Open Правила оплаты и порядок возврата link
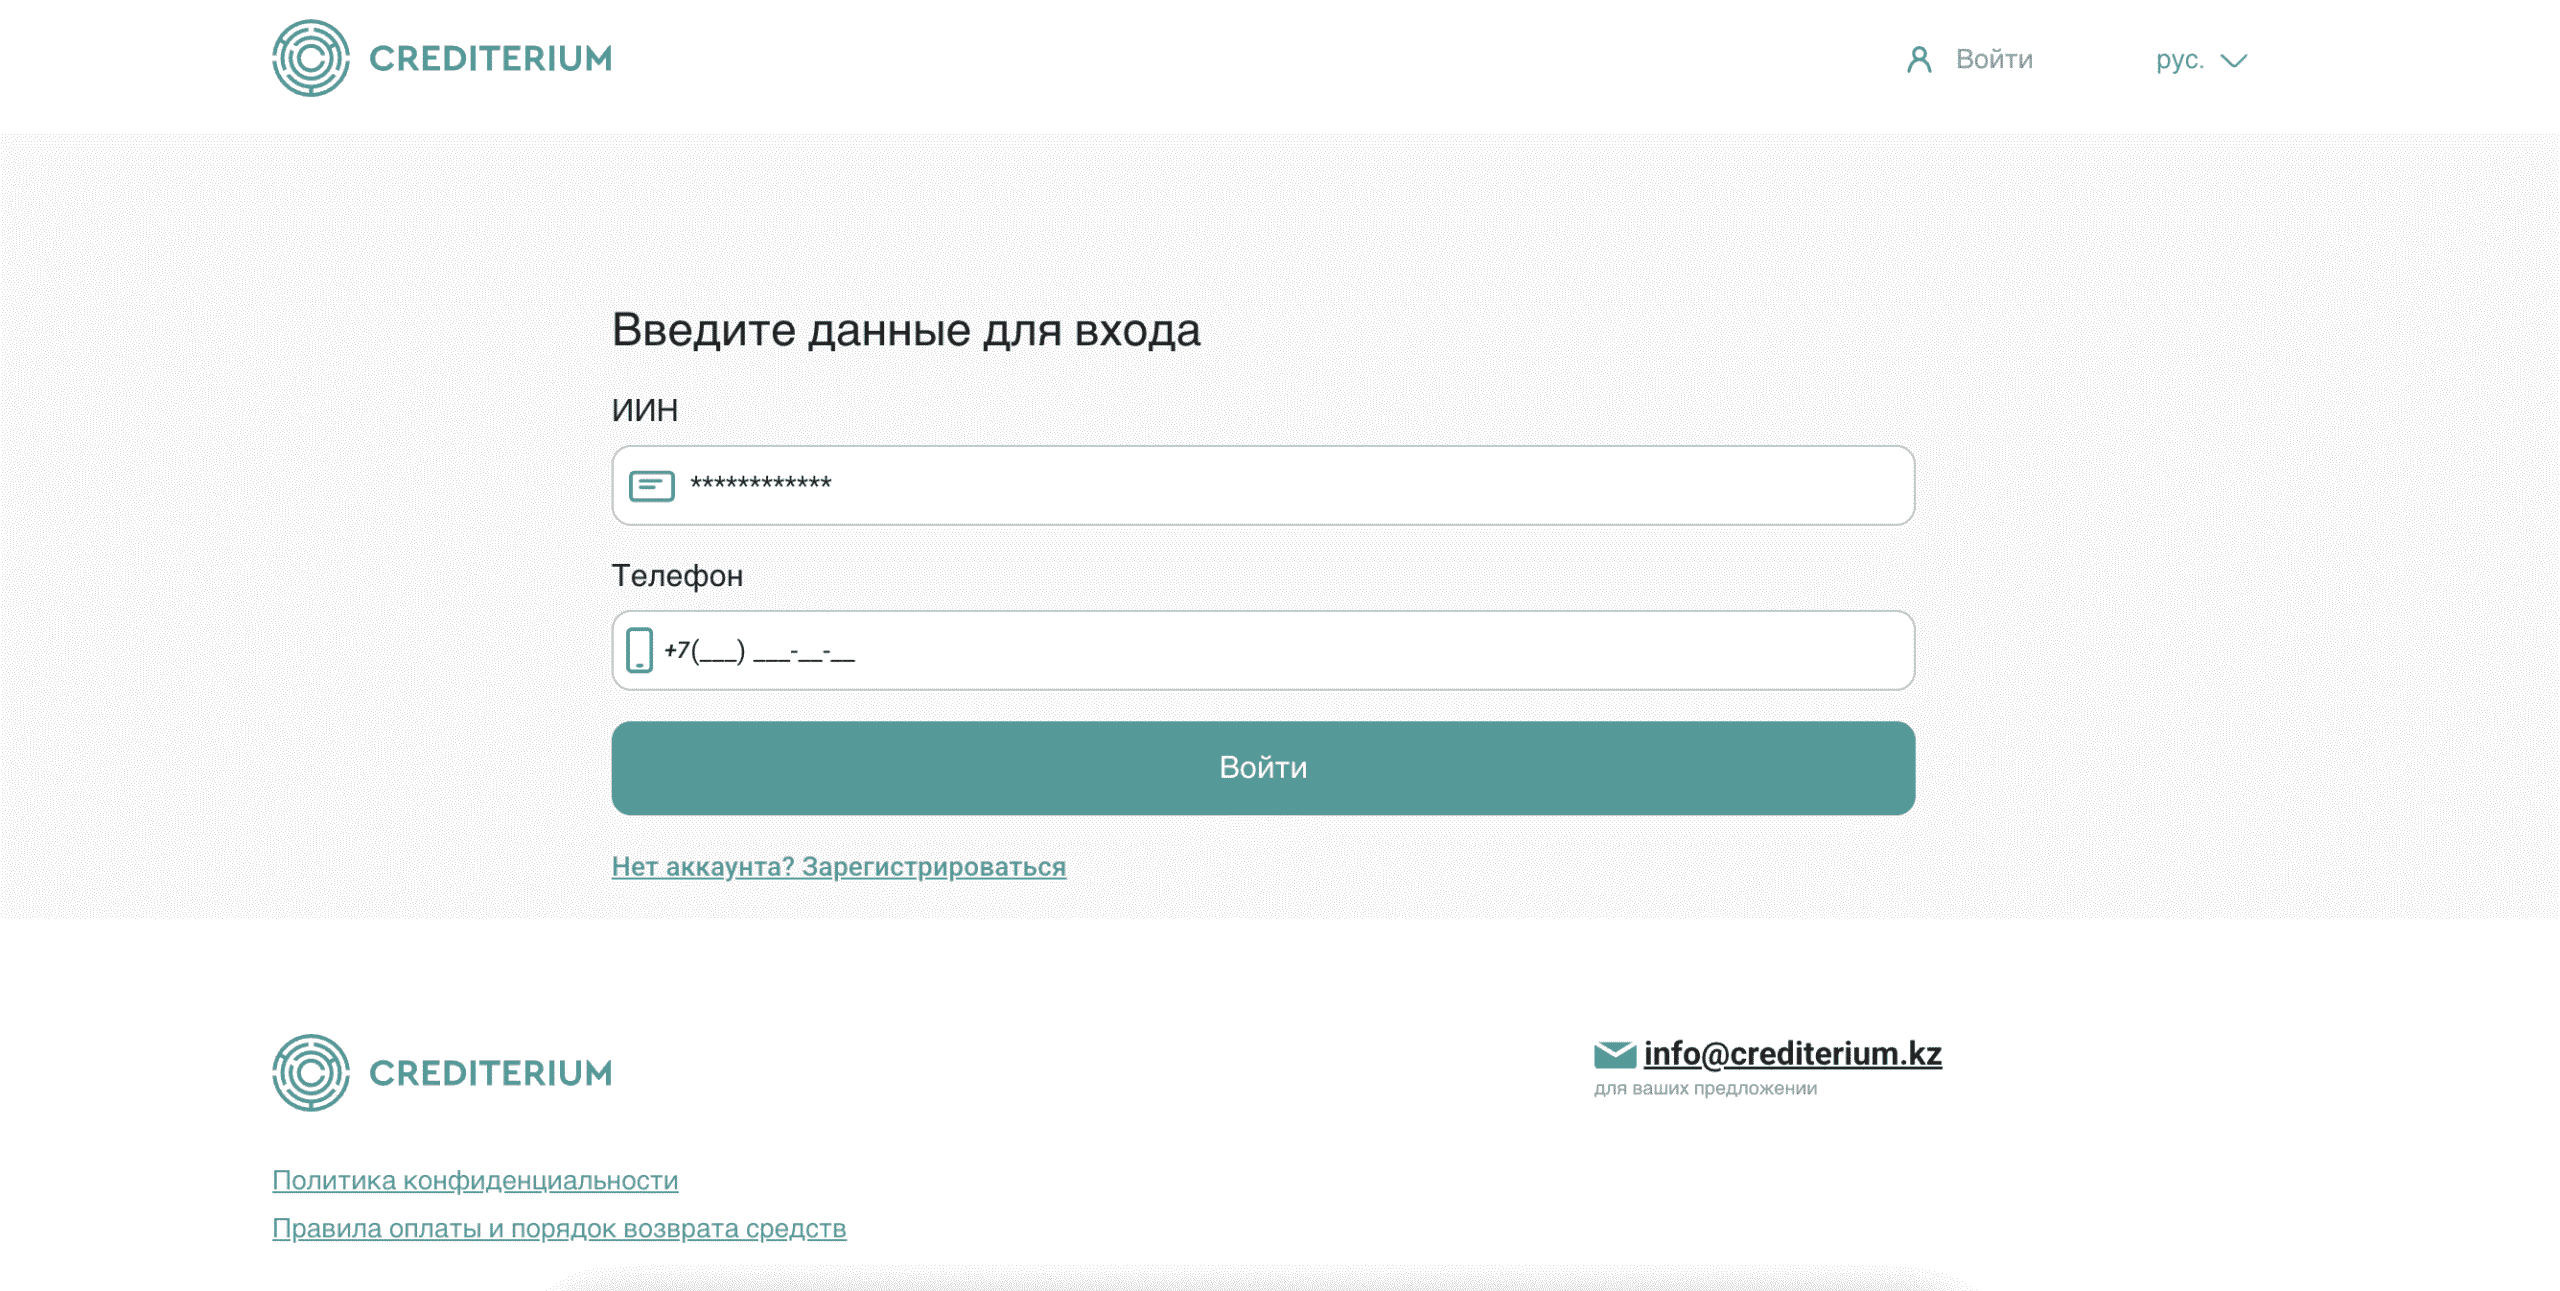Image resolution: width=2560 pixels, height=1291 pixels. coord(559,1229)
